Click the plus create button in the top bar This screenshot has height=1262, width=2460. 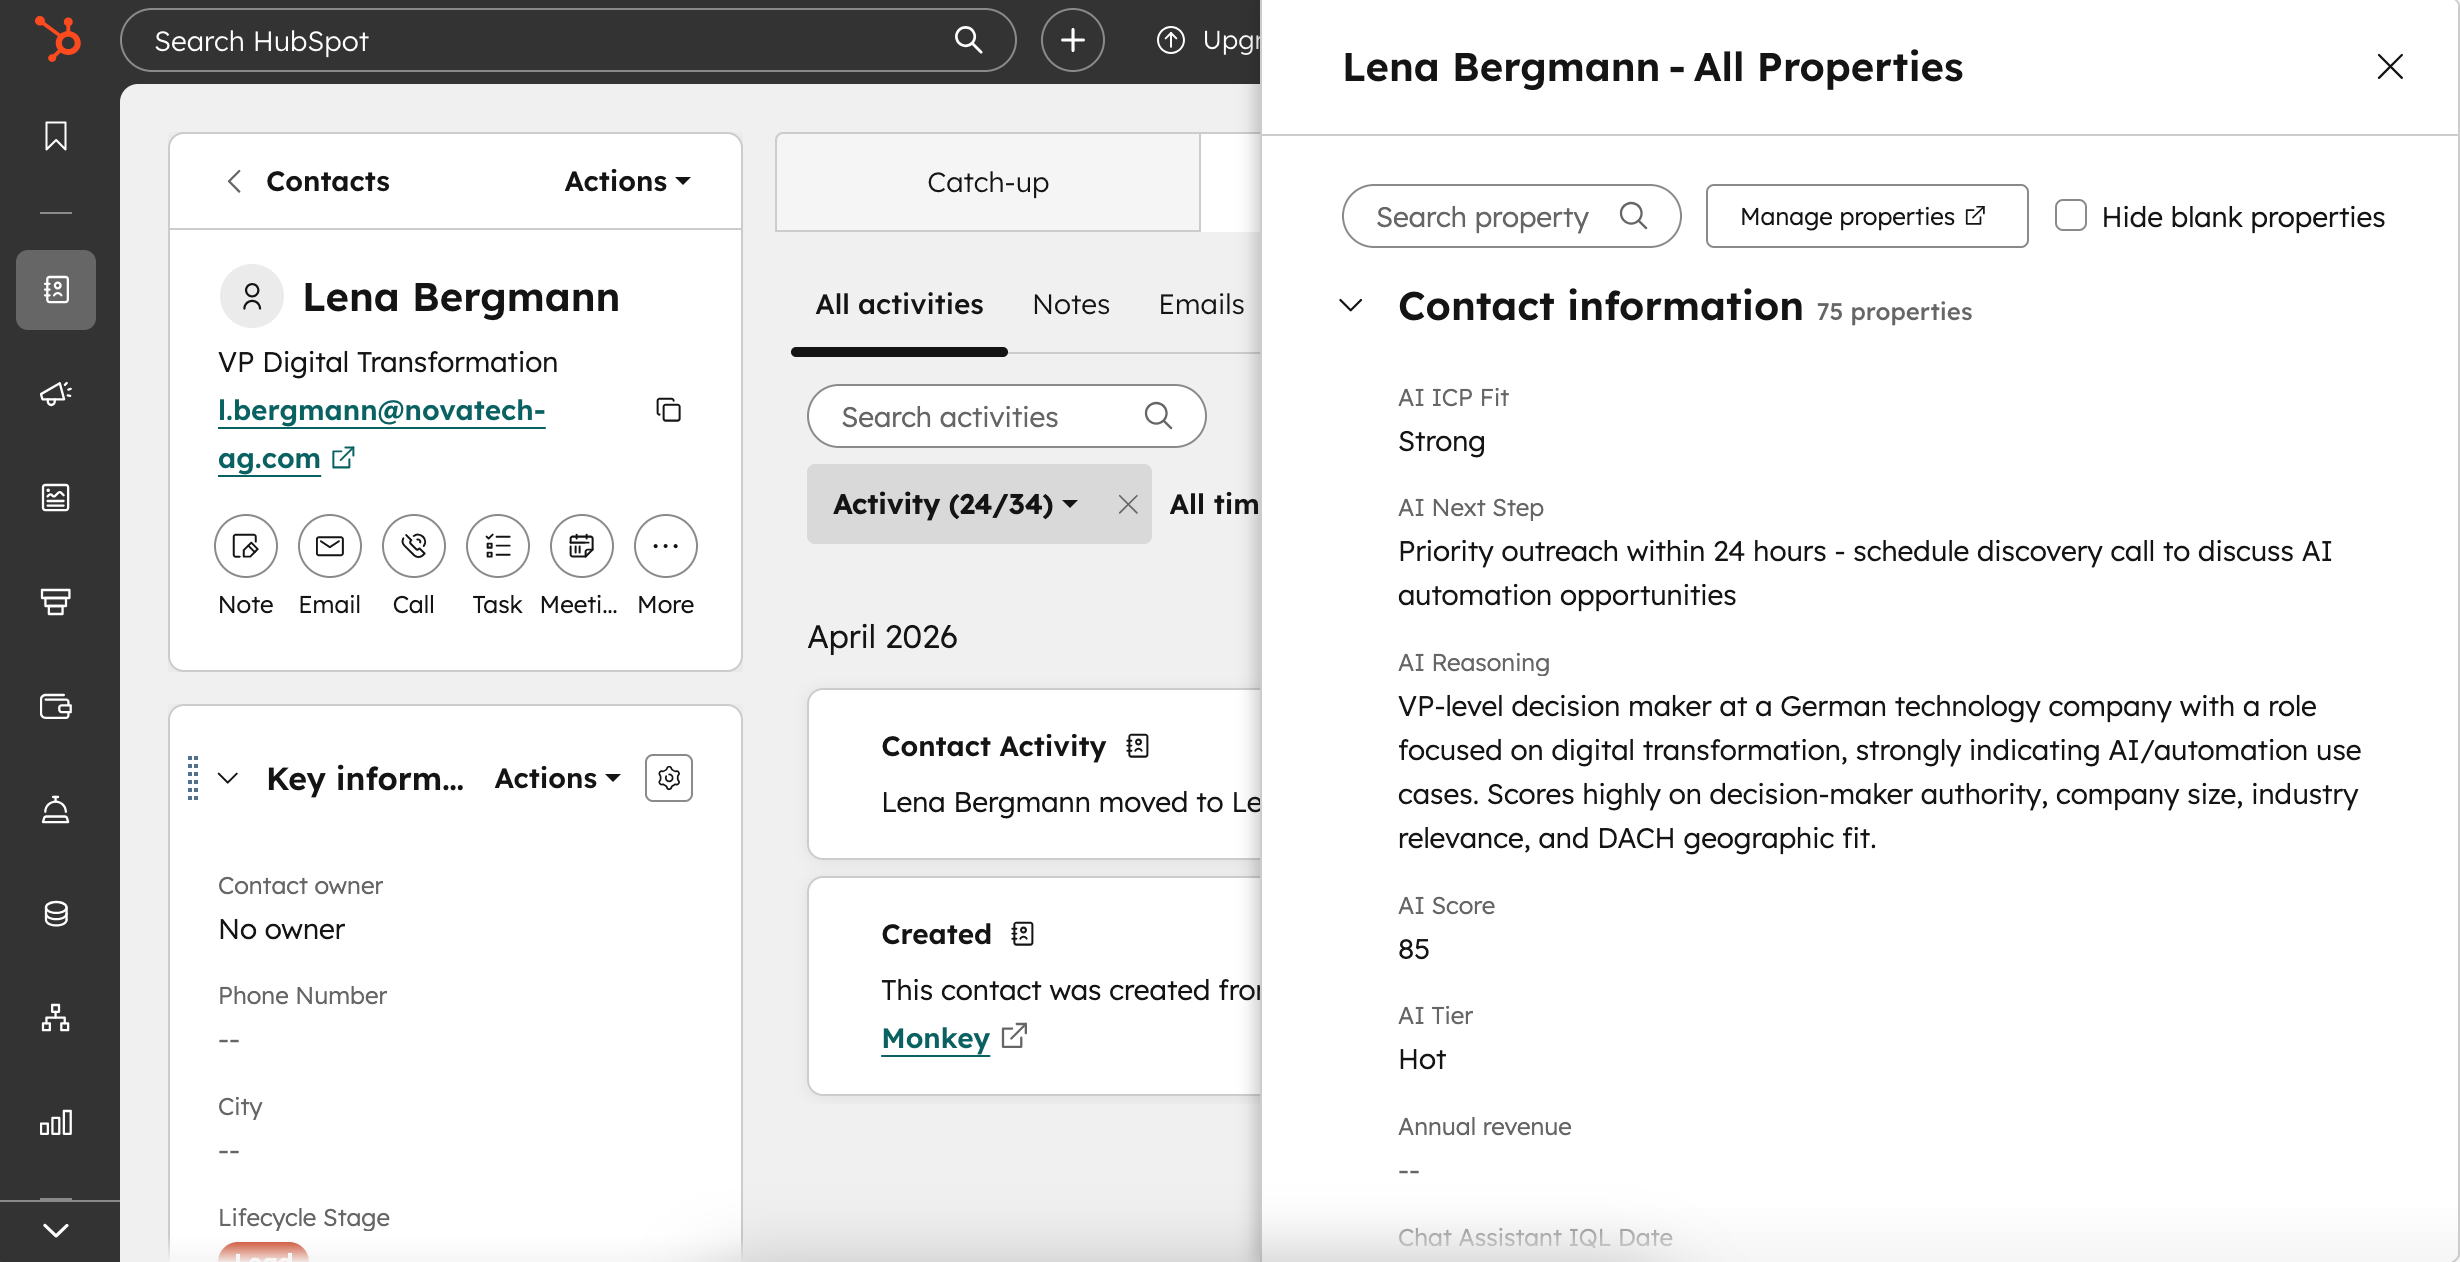[1072, 40]
